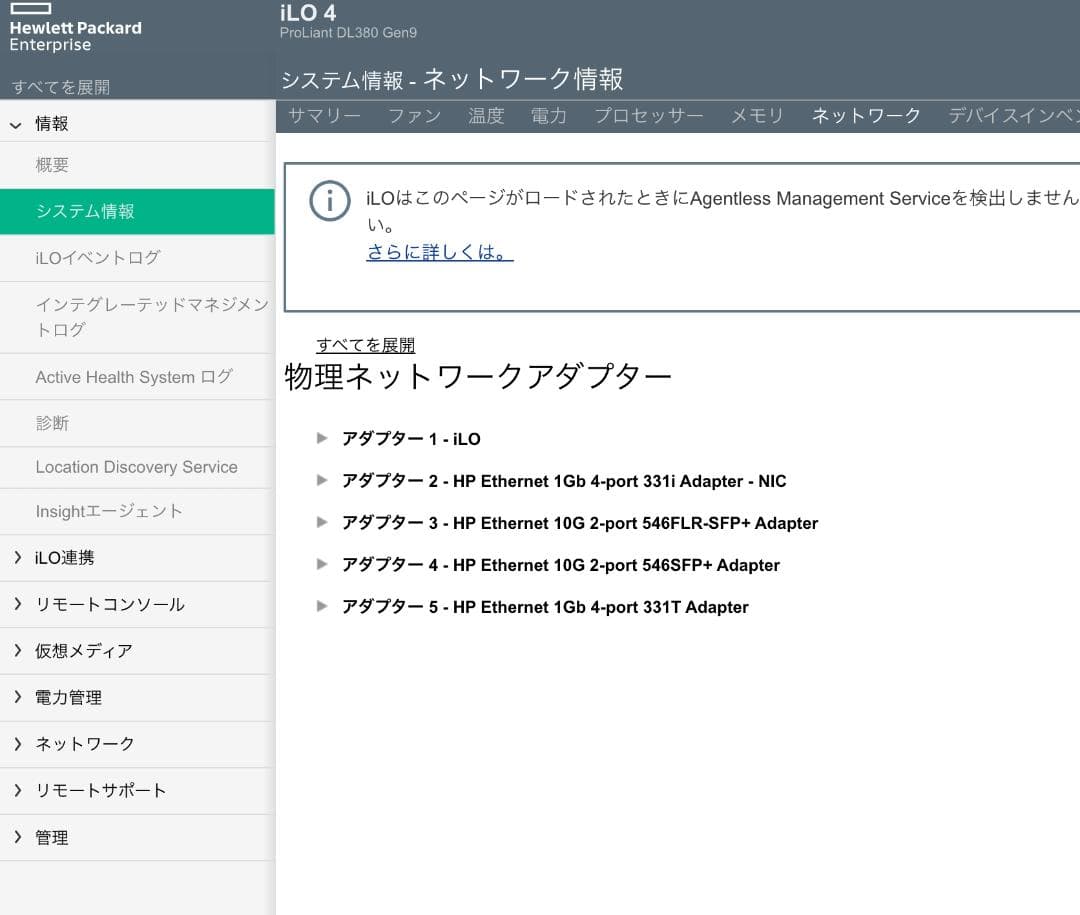
Task: Expand the iLO連携 sidebar section
Action: click(62, 557)
